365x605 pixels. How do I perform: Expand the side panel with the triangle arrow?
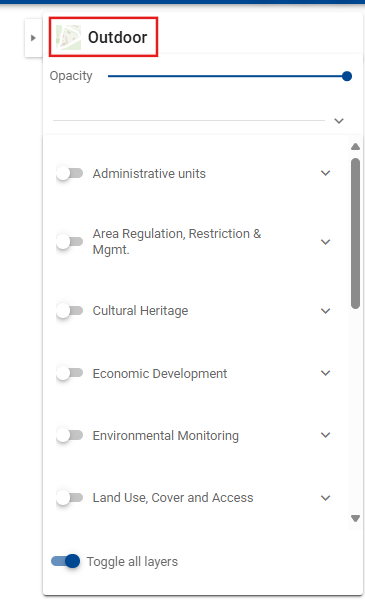coord(33,38)
